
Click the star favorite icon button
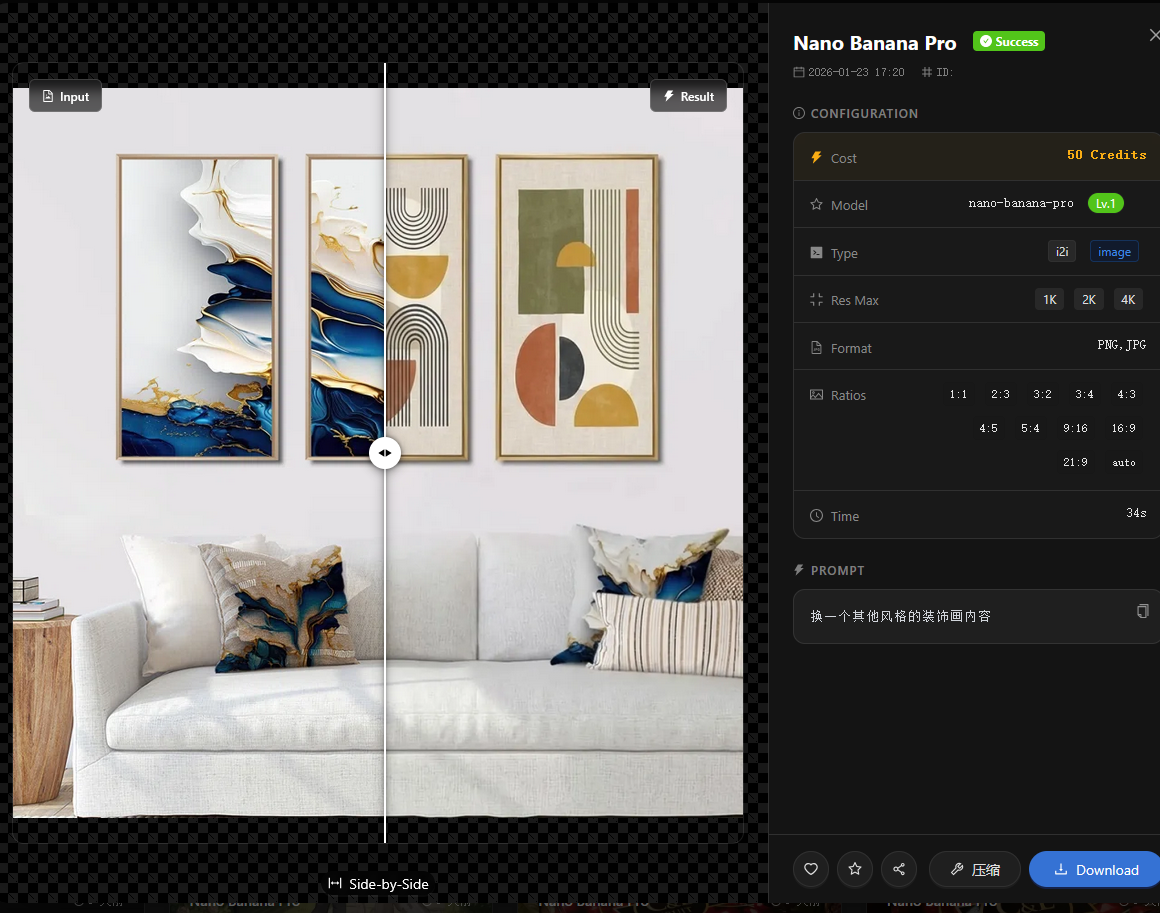click(855, 869)
